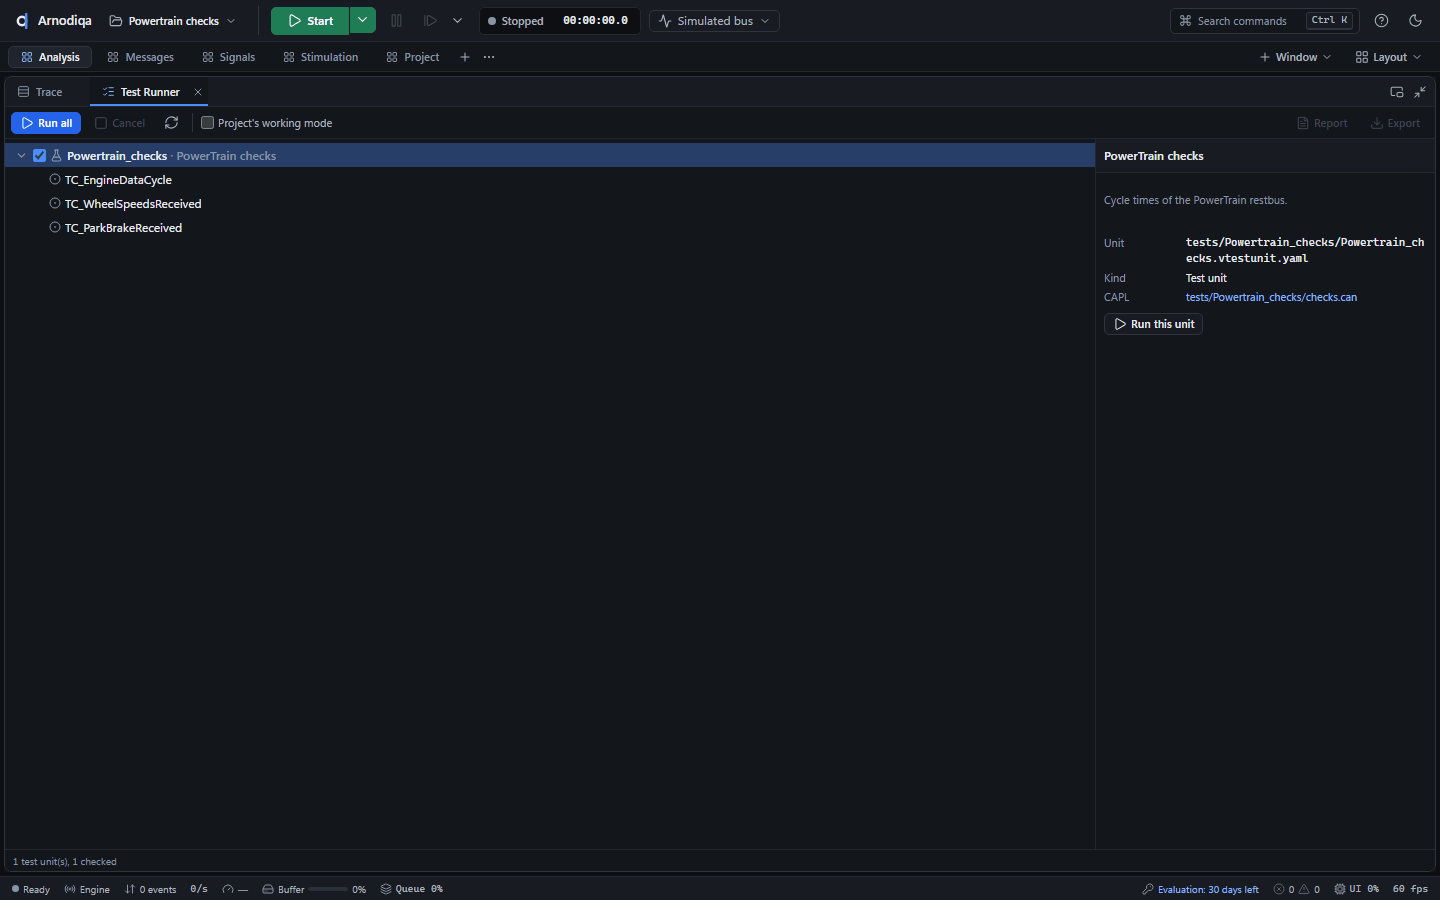This screenshot has height=900, width=1440.
Task: Open the tests/Powertrain_checks/checks.can link
Action: 1271,297
